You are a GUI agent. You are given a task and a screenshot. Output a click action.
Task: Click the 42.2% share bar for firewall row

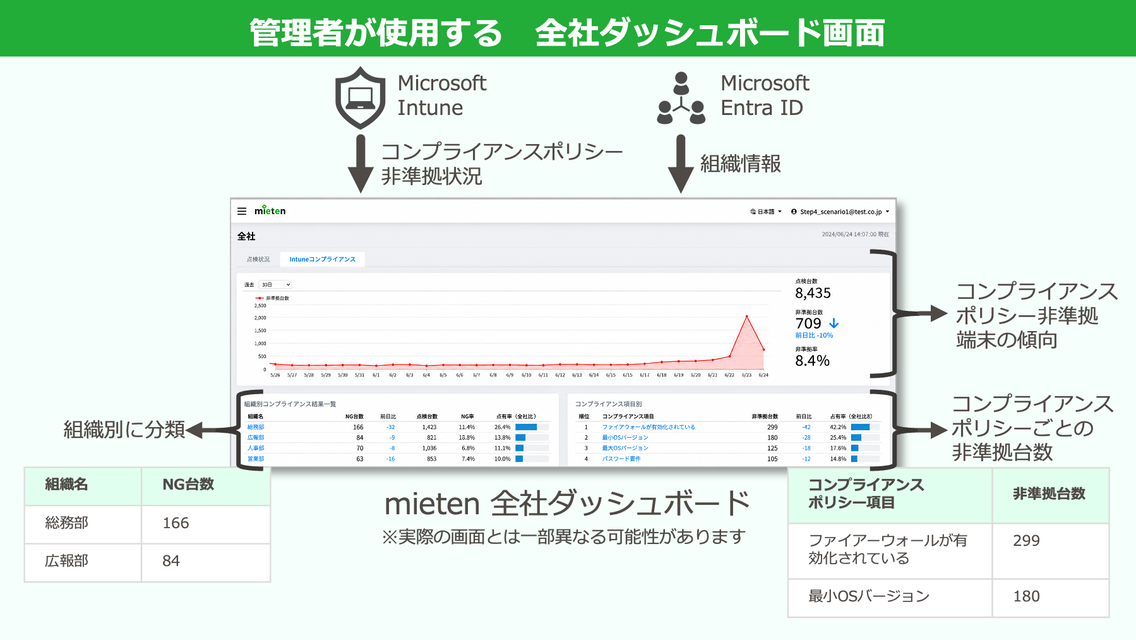click(x=865, y=428)
